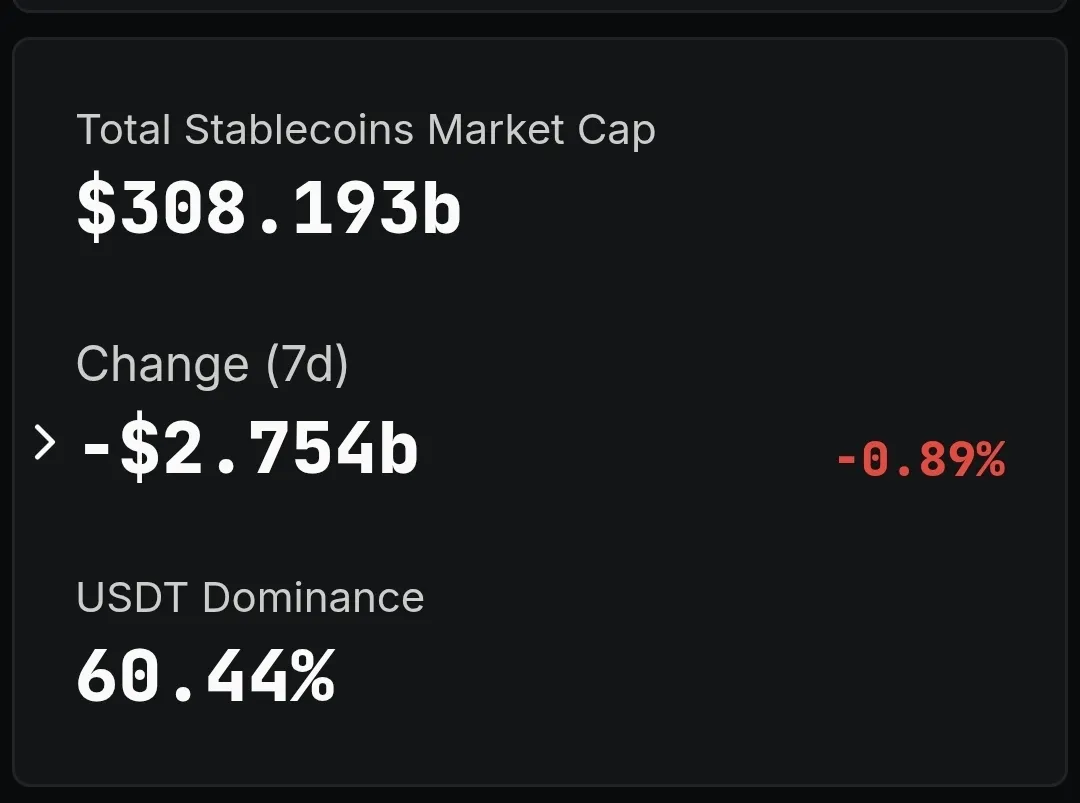Click the Total Stablecoins Market Cap label

365,131
